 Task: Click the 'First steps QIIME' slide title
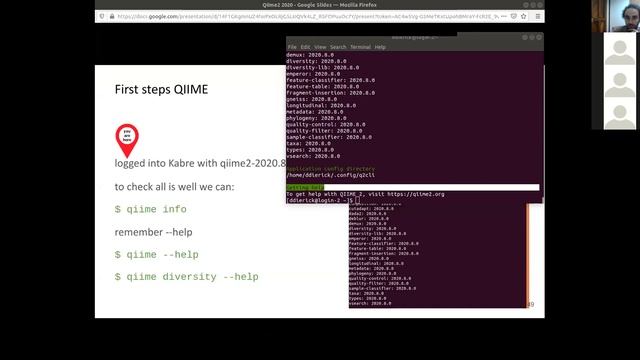(x=161, y=89)
